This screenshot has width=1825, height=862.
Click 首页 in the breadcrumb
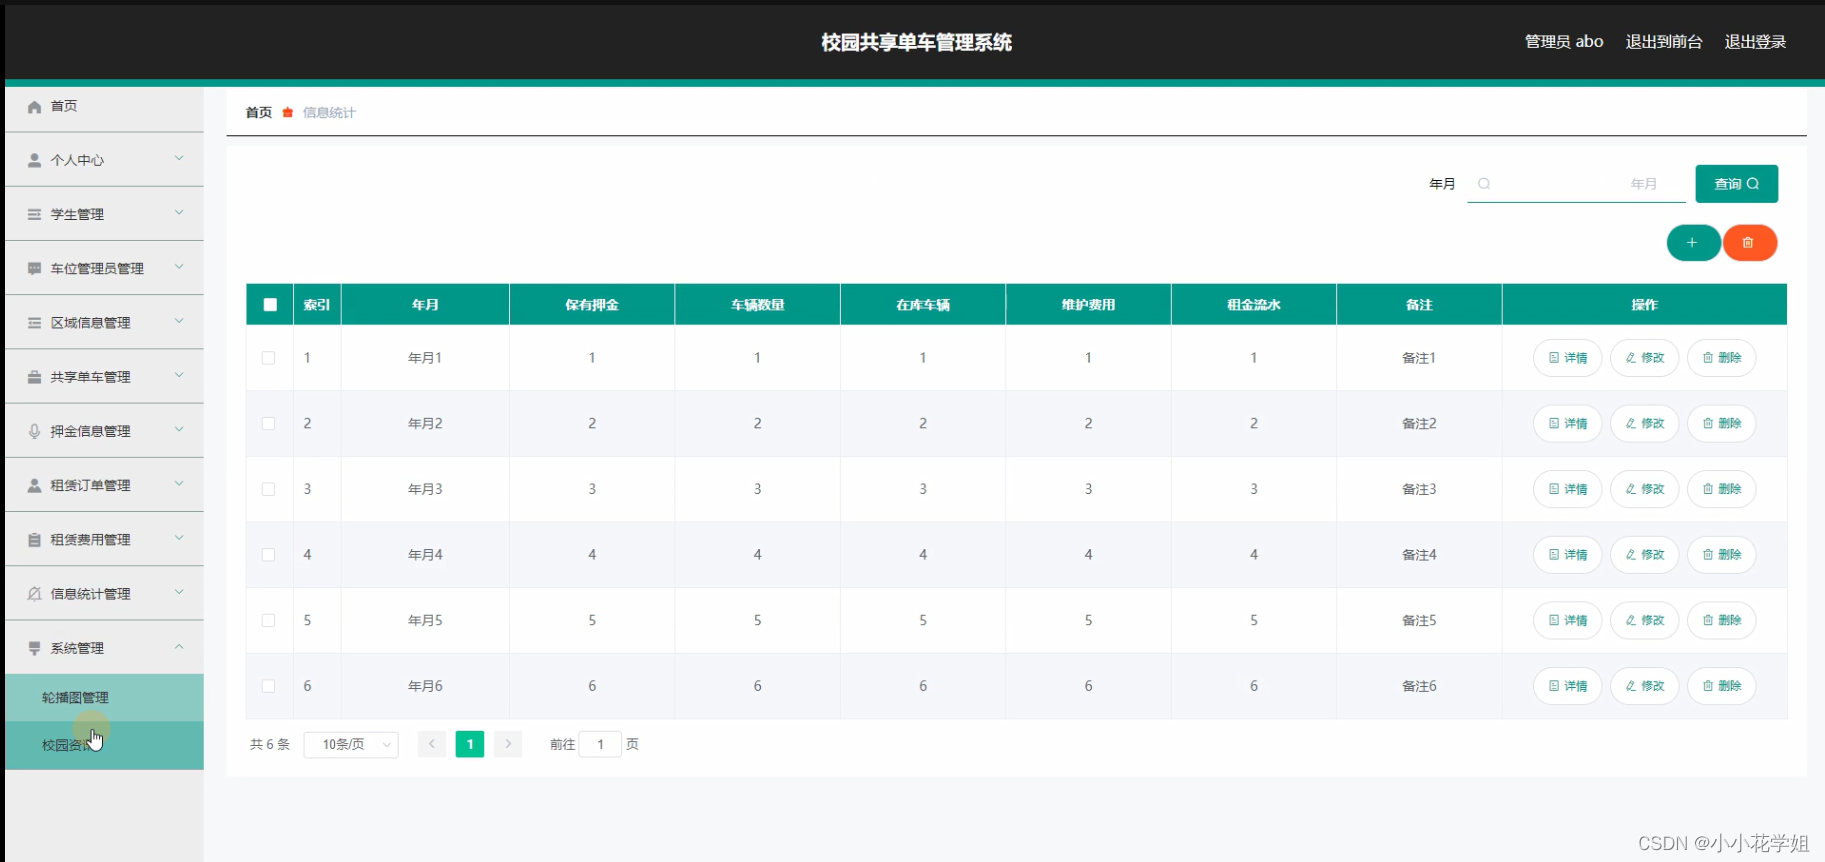259,112
